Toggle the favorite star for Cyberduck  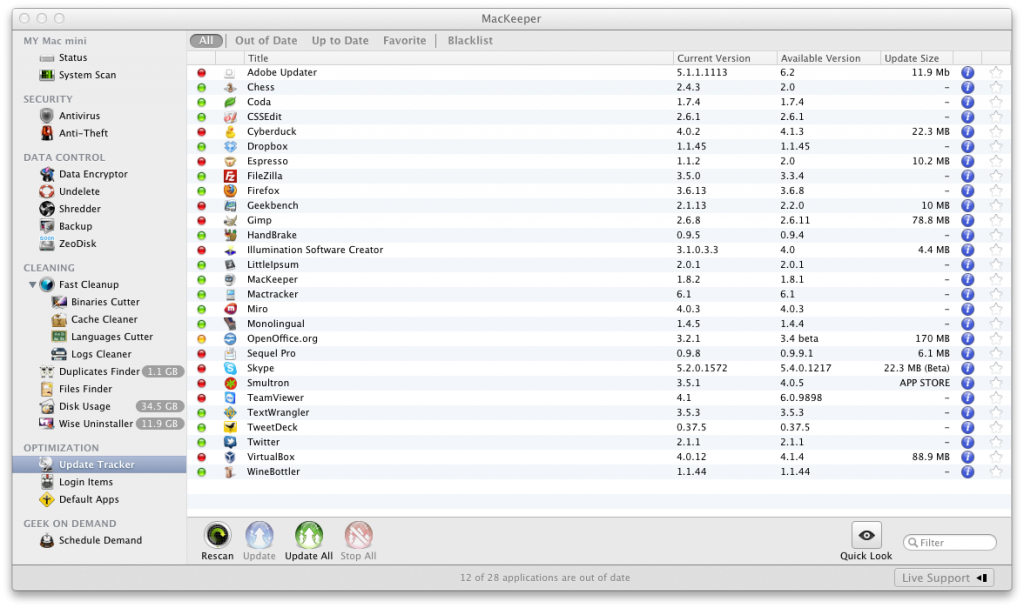(996, 131)
